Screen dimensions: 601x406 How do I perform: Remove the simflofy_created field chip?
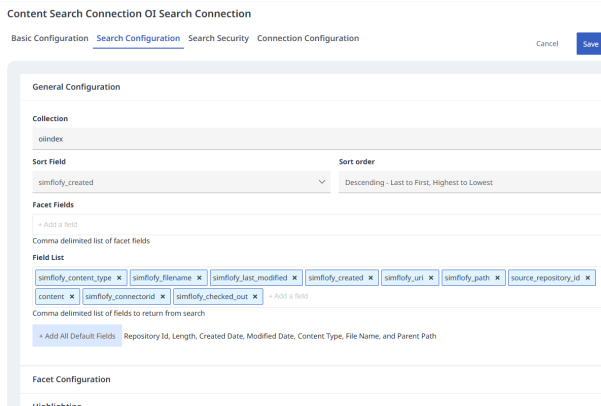click(x=370, y=278)
